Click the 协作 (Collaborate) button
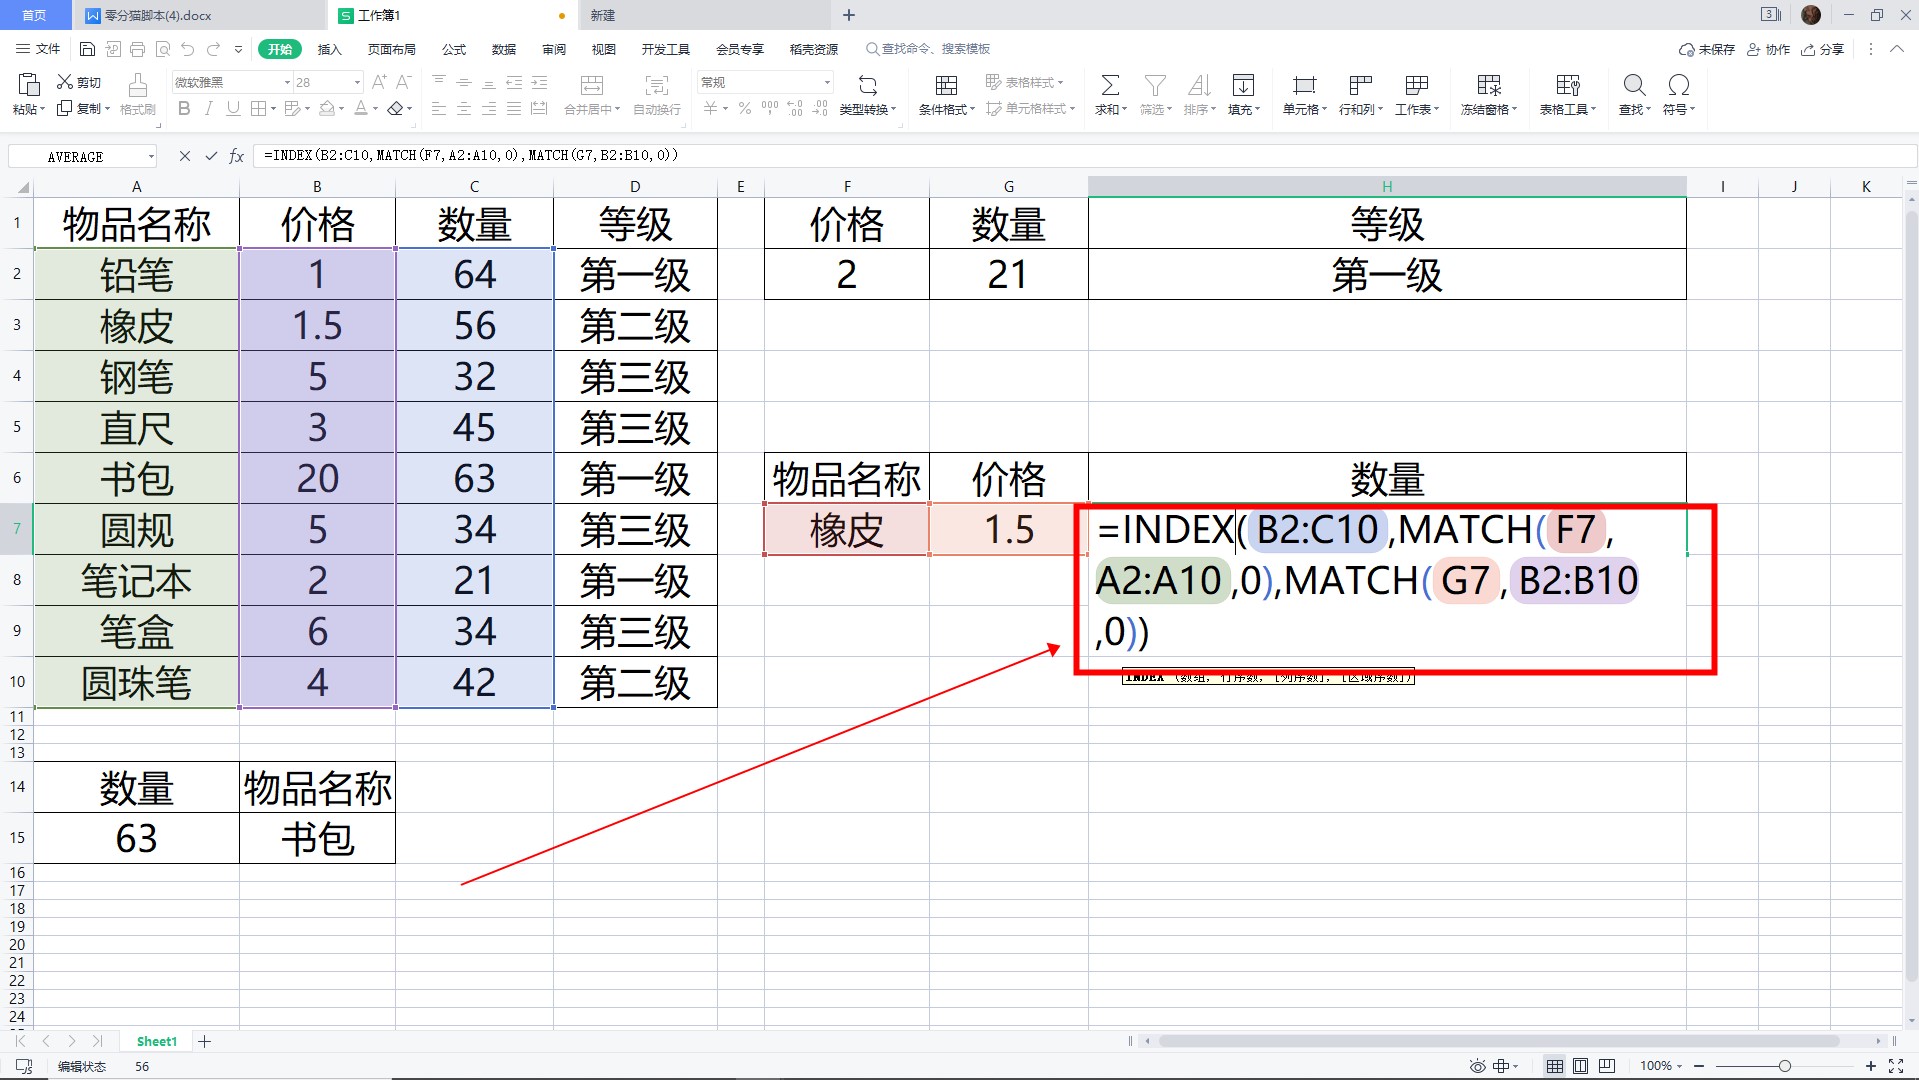1919x1080 pixels. pyautogui.click(x=1768, y=49)
